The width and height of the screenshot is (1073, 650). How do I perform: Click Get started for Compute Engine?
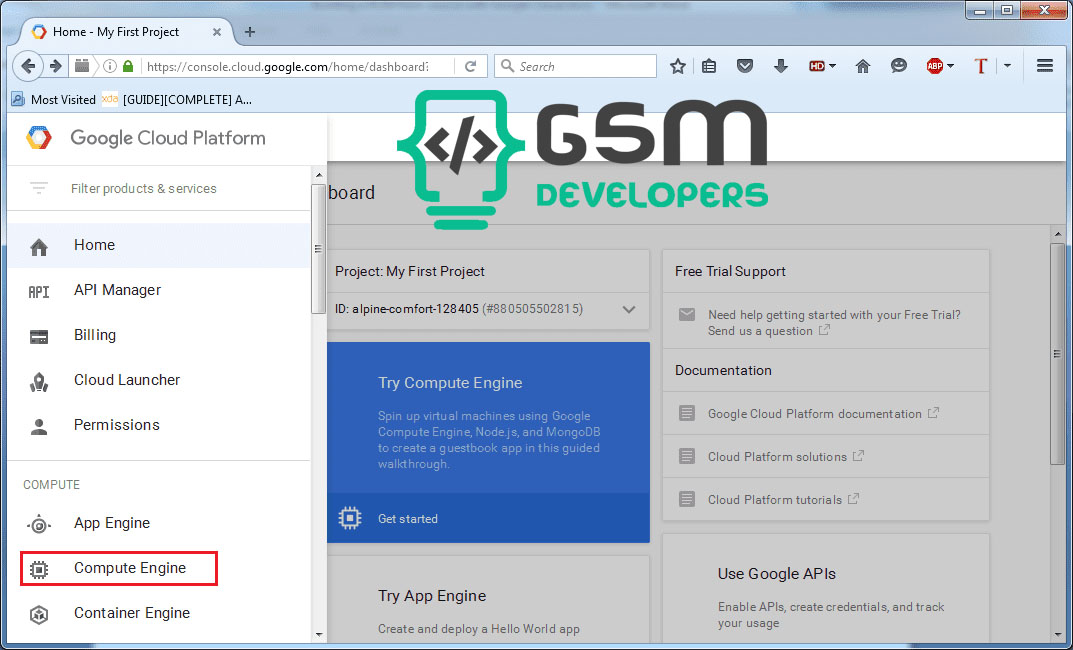tap(408, 519)
